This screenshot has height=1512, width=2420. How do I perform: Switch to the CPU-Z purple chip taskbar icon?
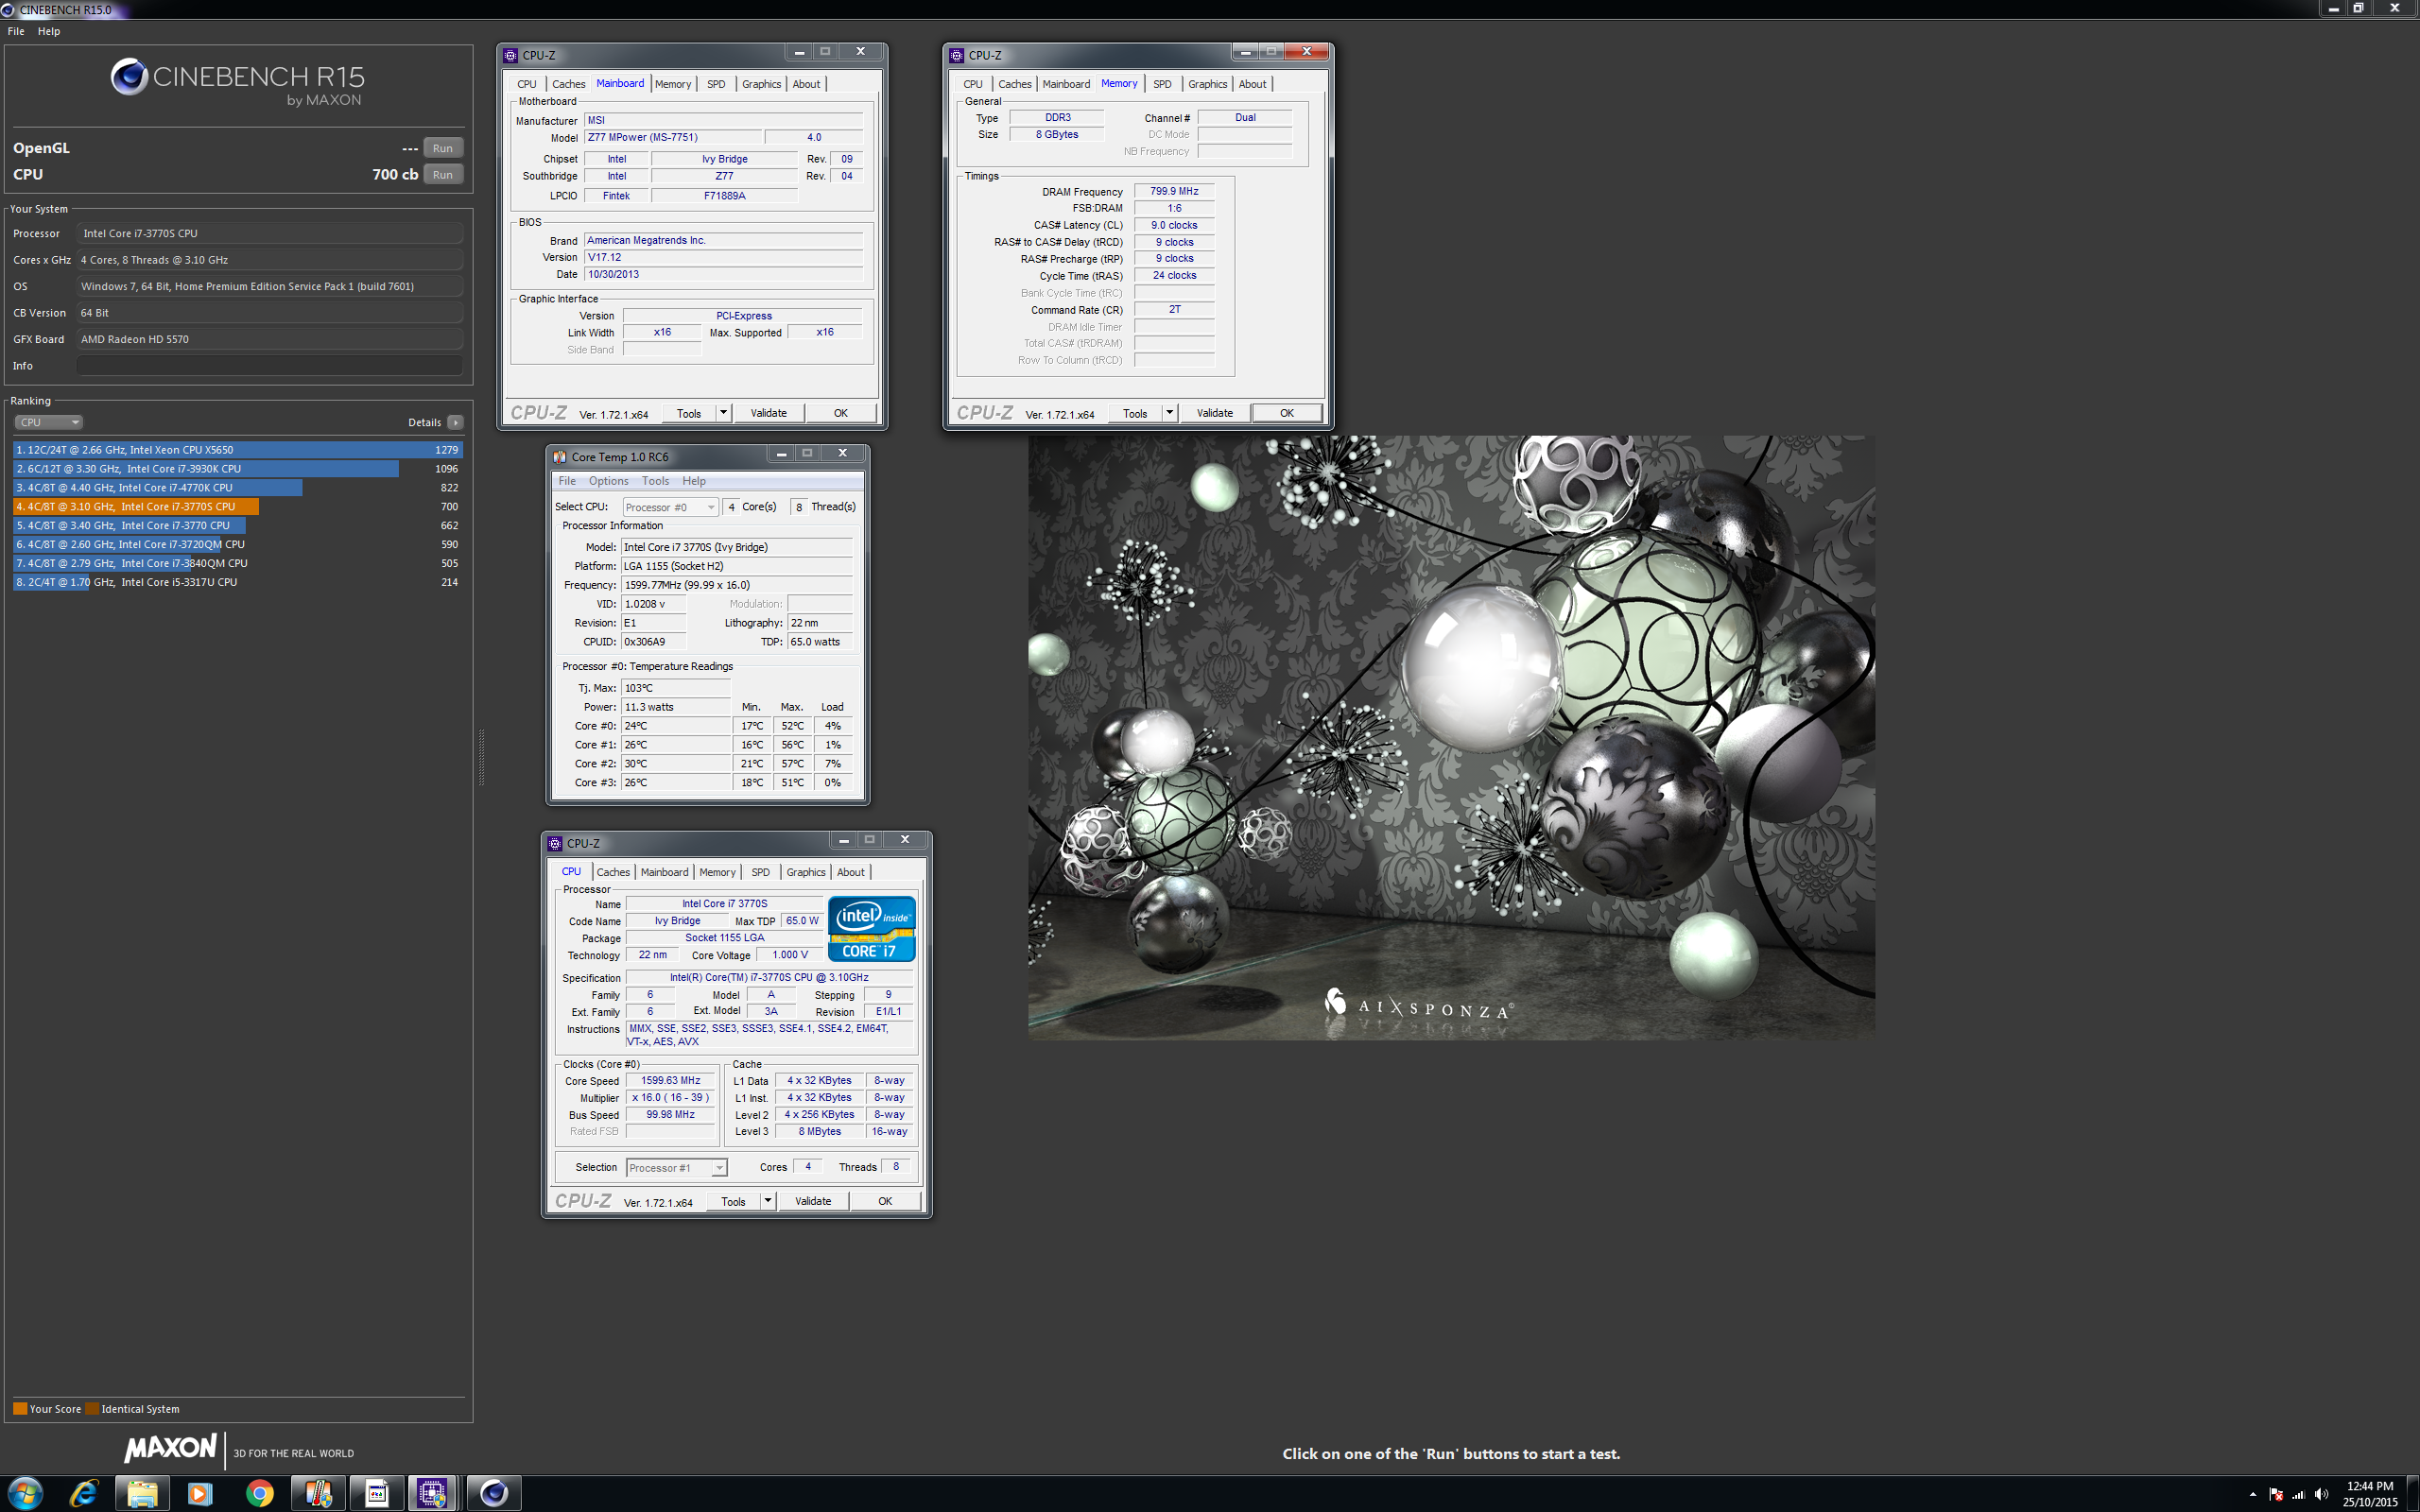click(432, 1493)
